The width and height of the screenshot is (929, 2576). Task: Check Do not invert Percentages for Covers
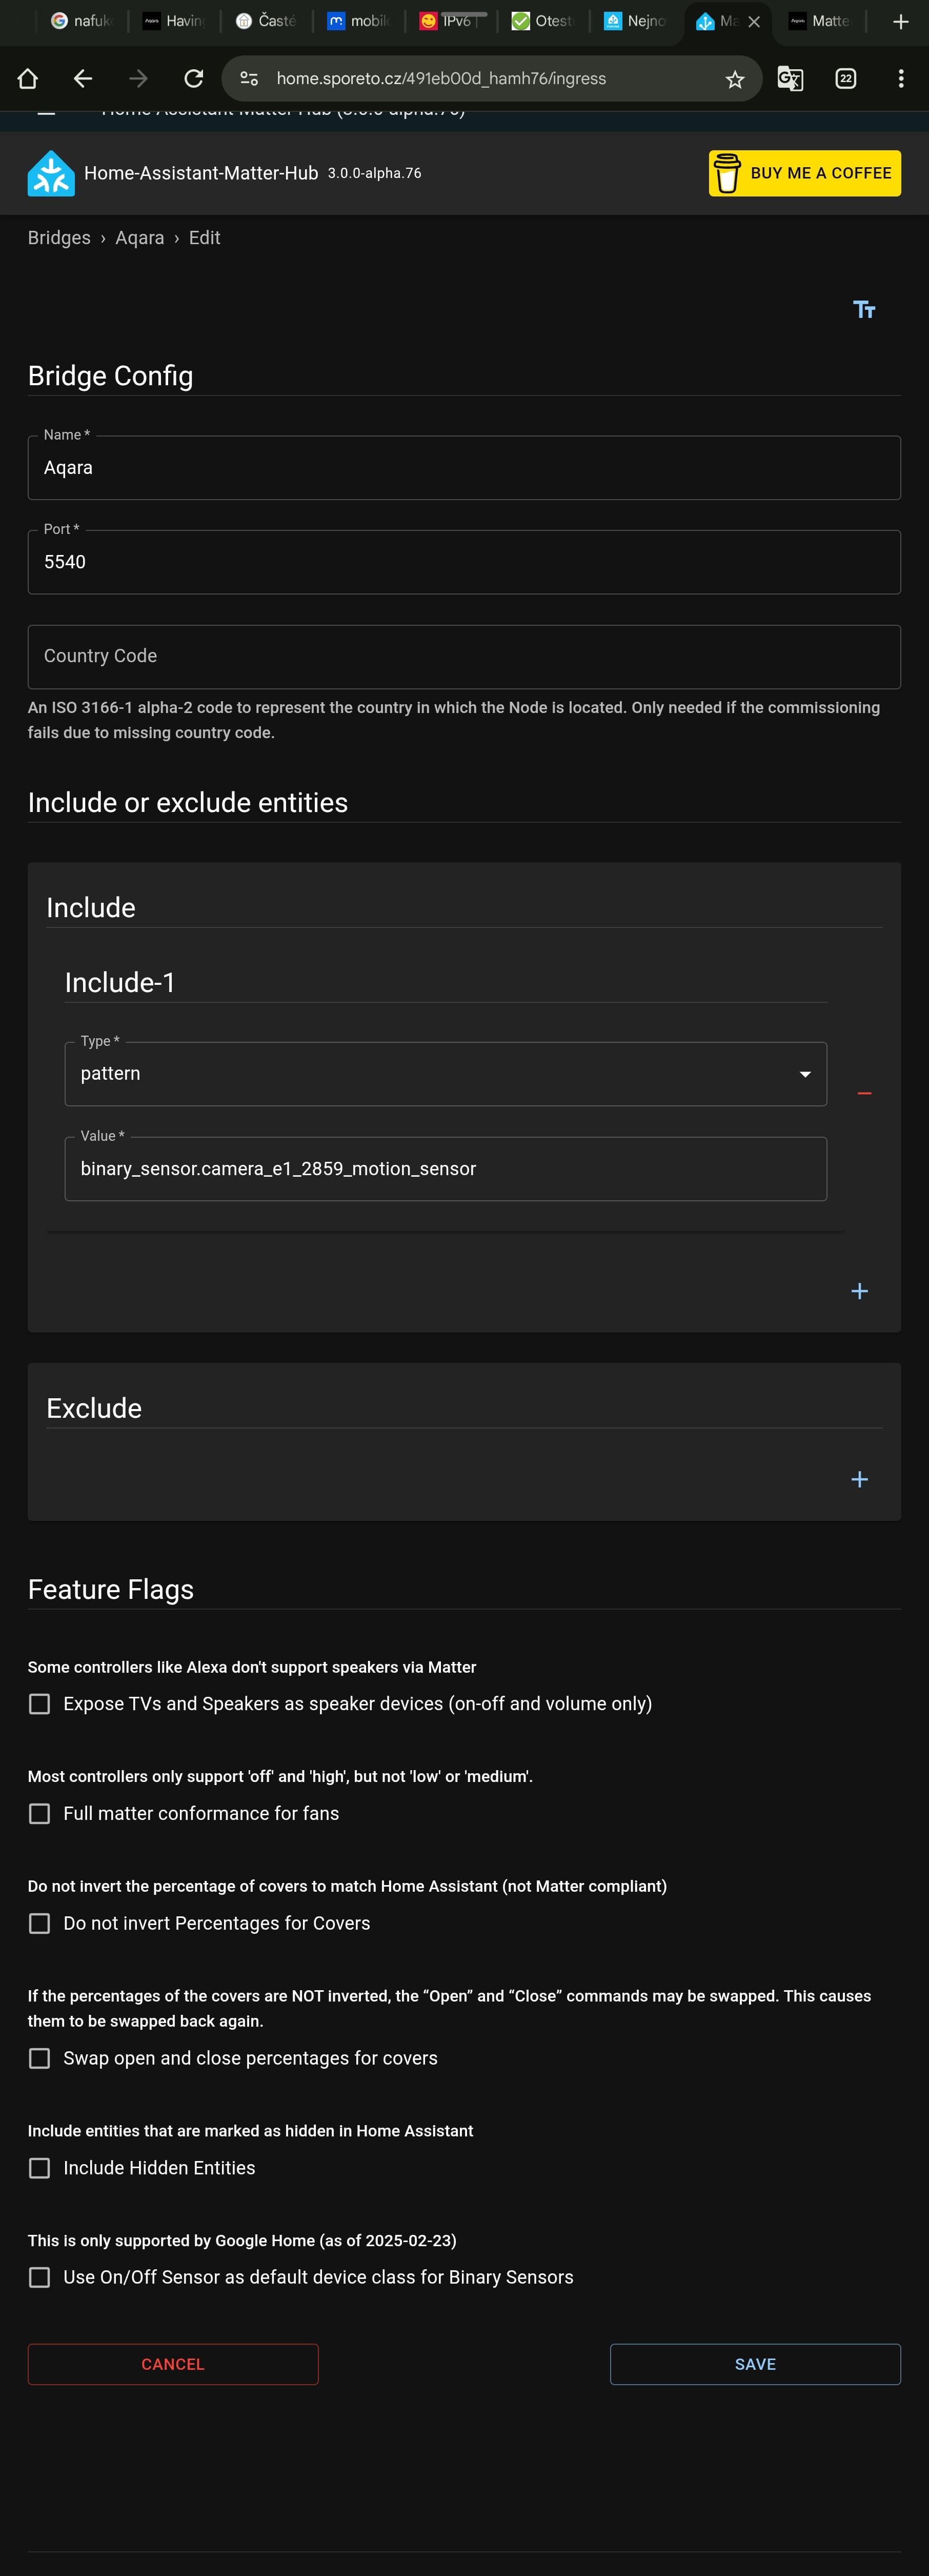39,1924
